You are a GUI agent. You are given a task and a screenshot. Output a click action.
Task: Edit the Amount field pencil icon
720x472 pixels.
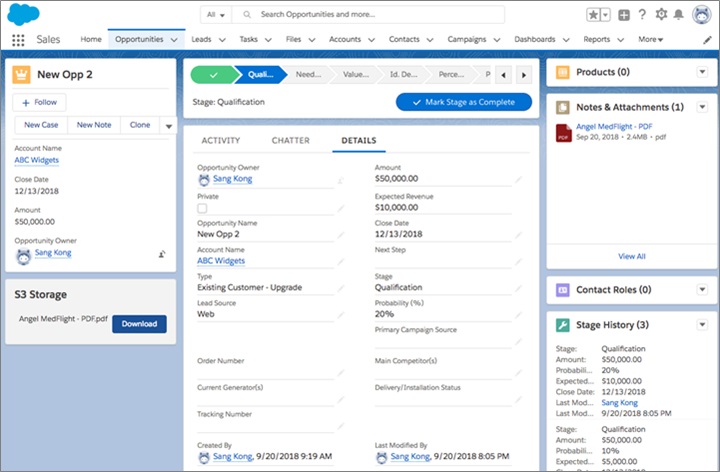518,180
